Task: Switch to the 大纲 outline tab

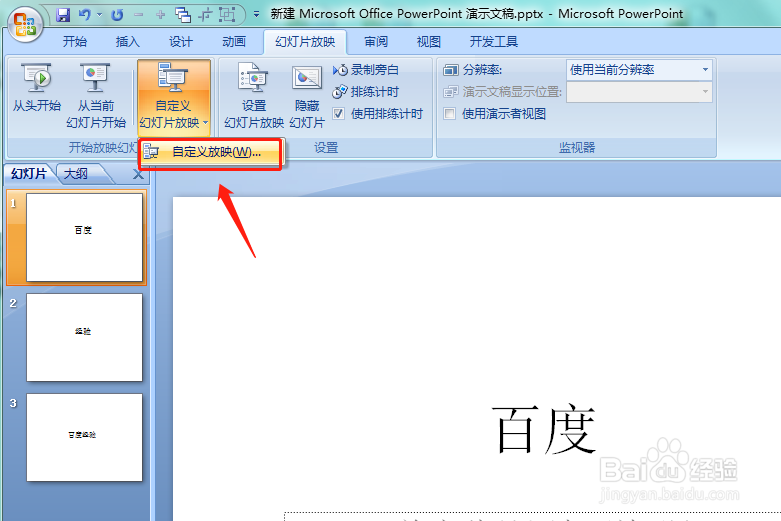Action: click(76, 174)
